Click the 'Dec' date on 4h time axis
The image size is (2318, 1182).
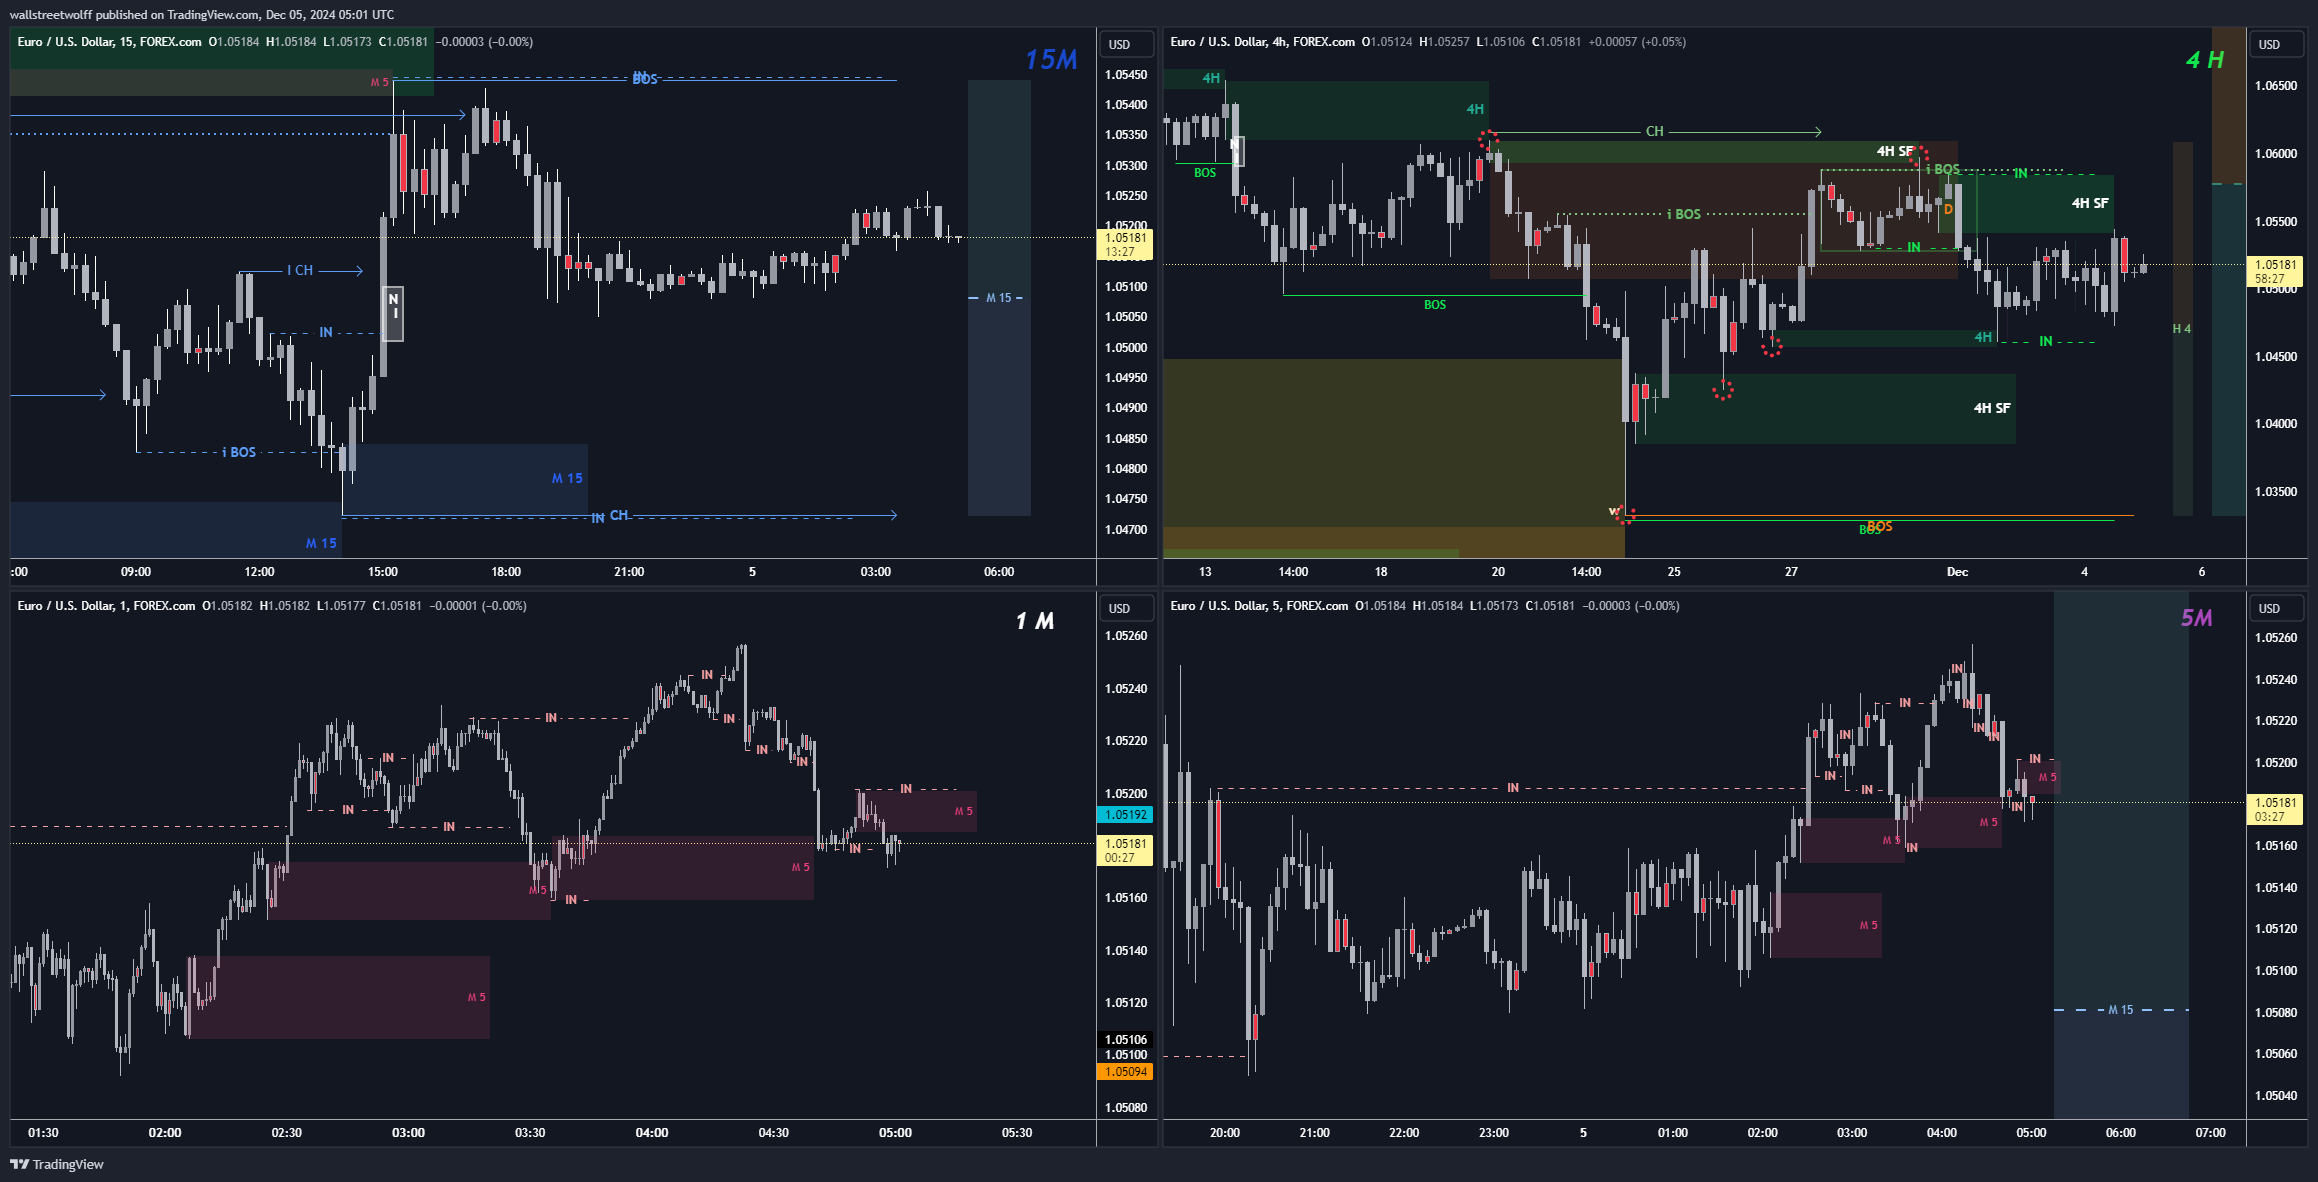click(x=1957, y=572)
